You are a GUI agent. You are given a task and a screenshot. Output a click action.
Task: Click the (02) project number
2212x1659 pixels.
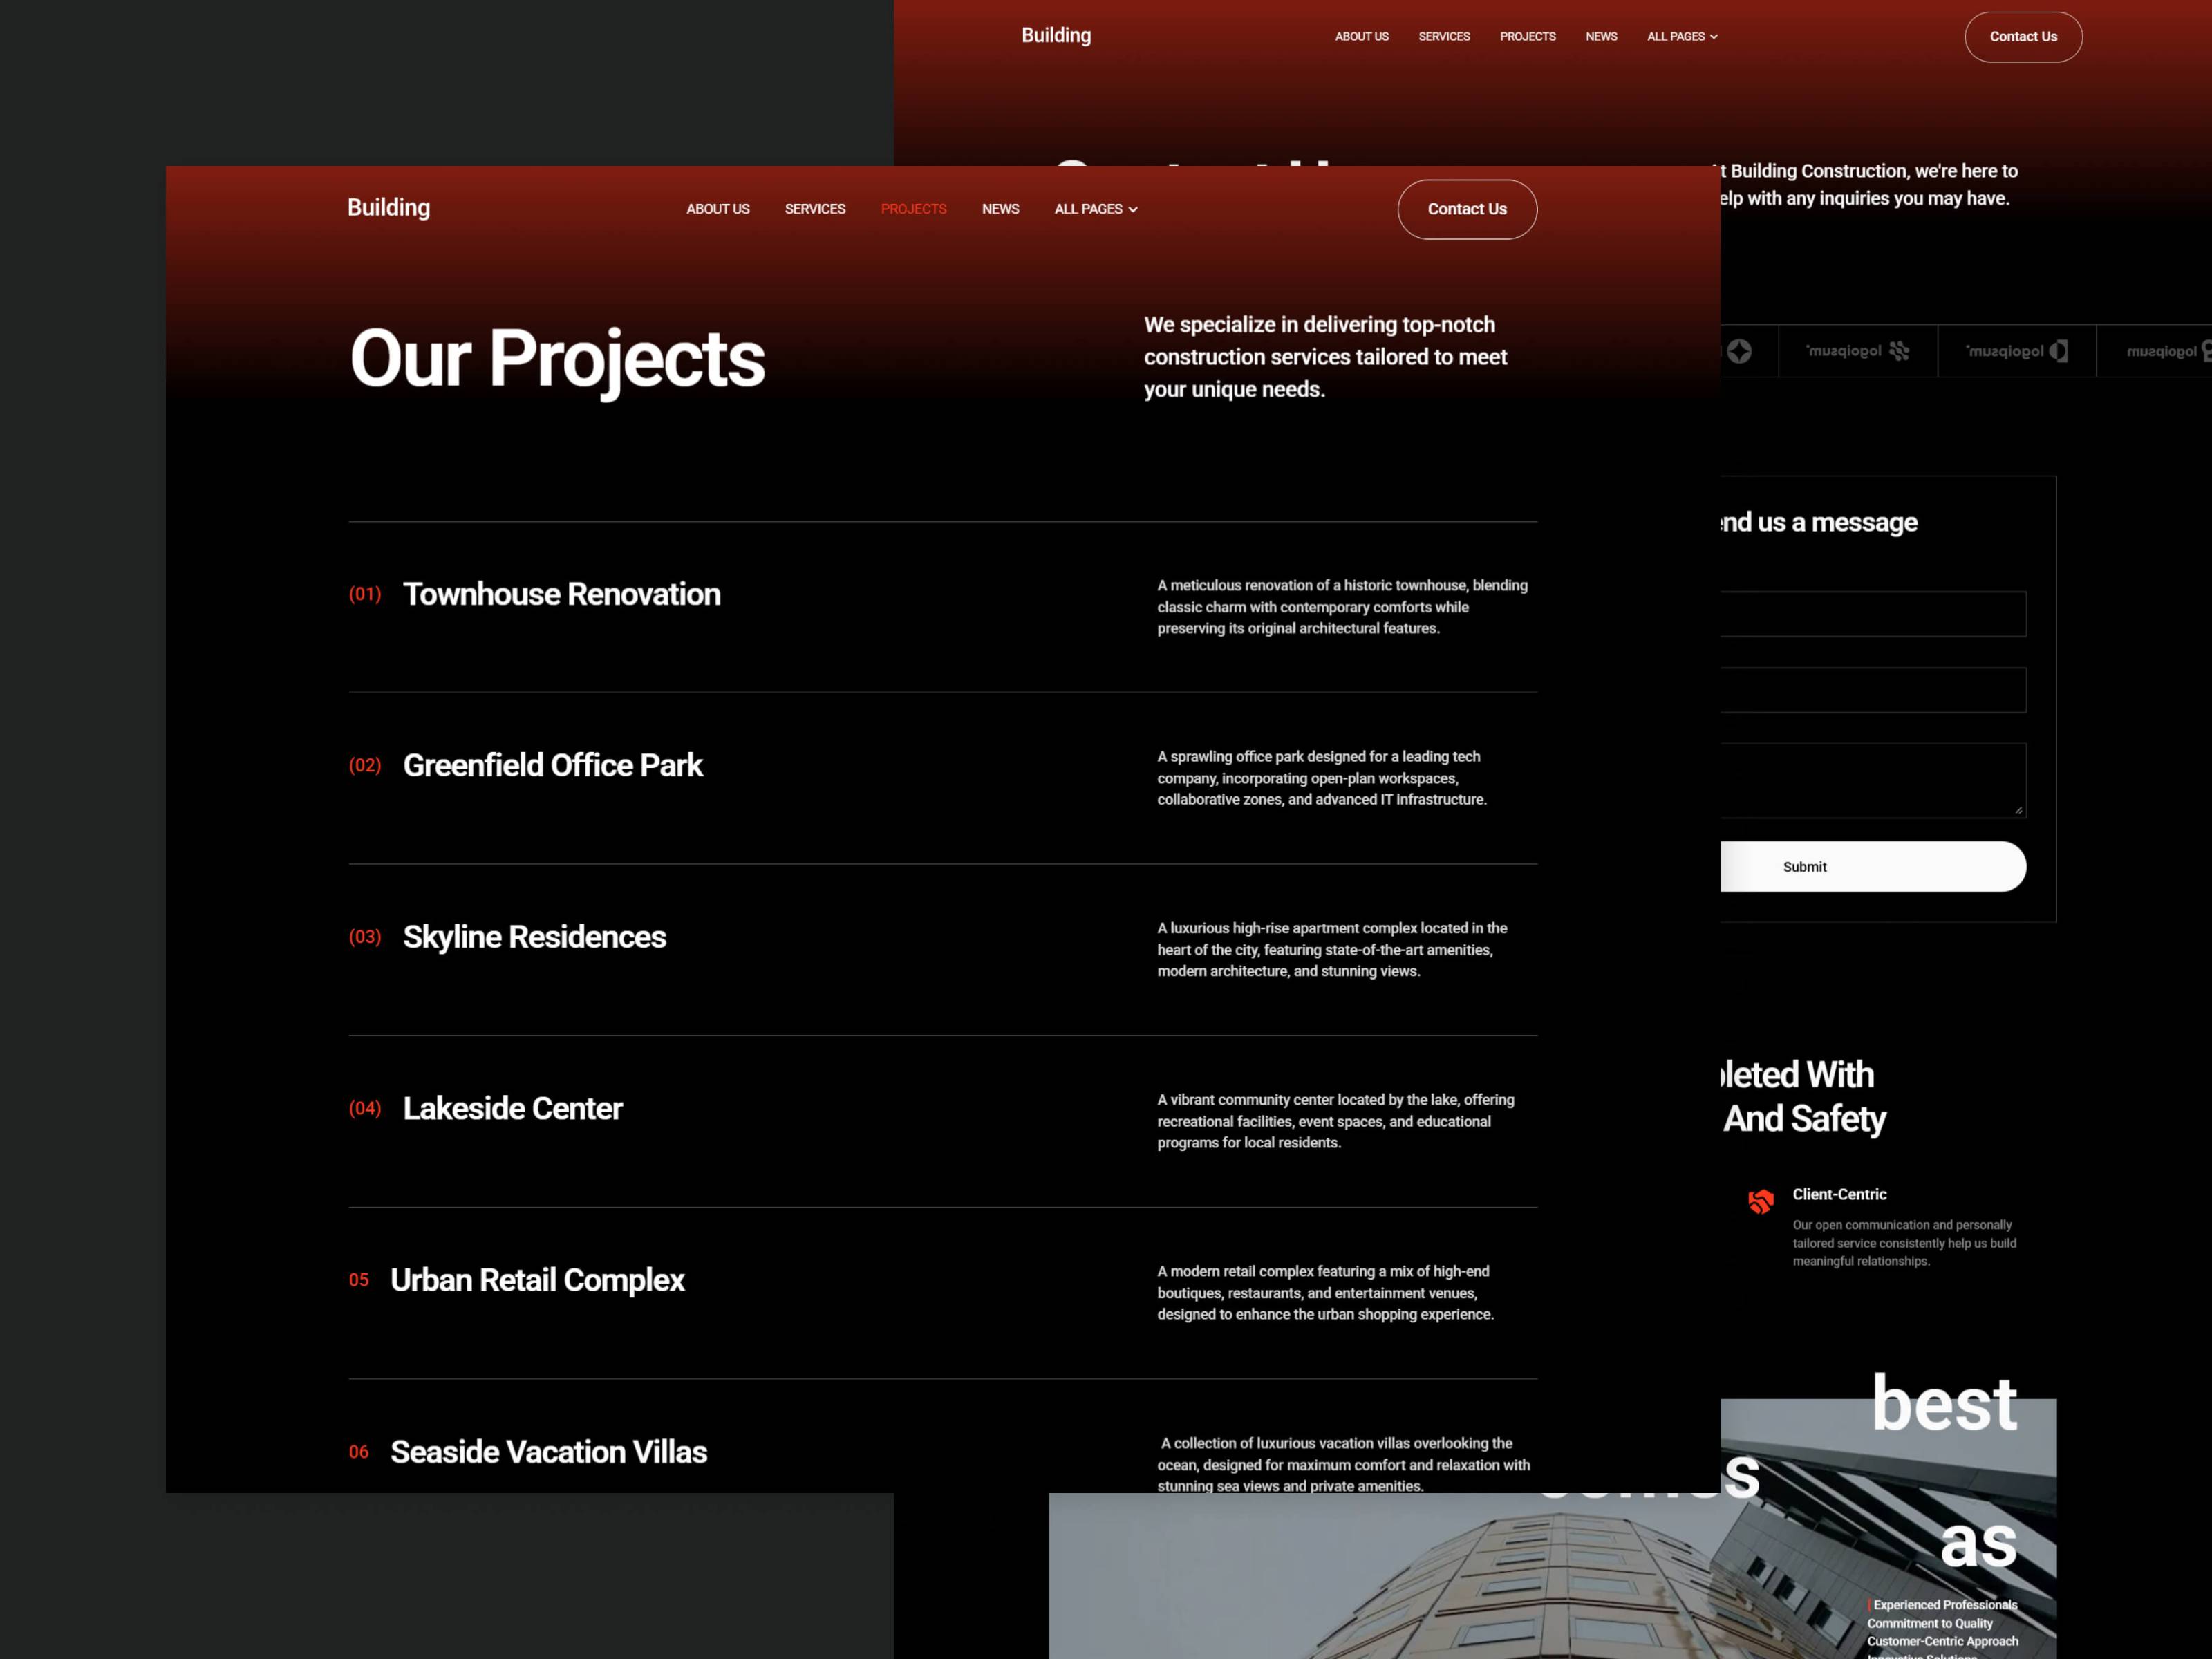(365, 765)
